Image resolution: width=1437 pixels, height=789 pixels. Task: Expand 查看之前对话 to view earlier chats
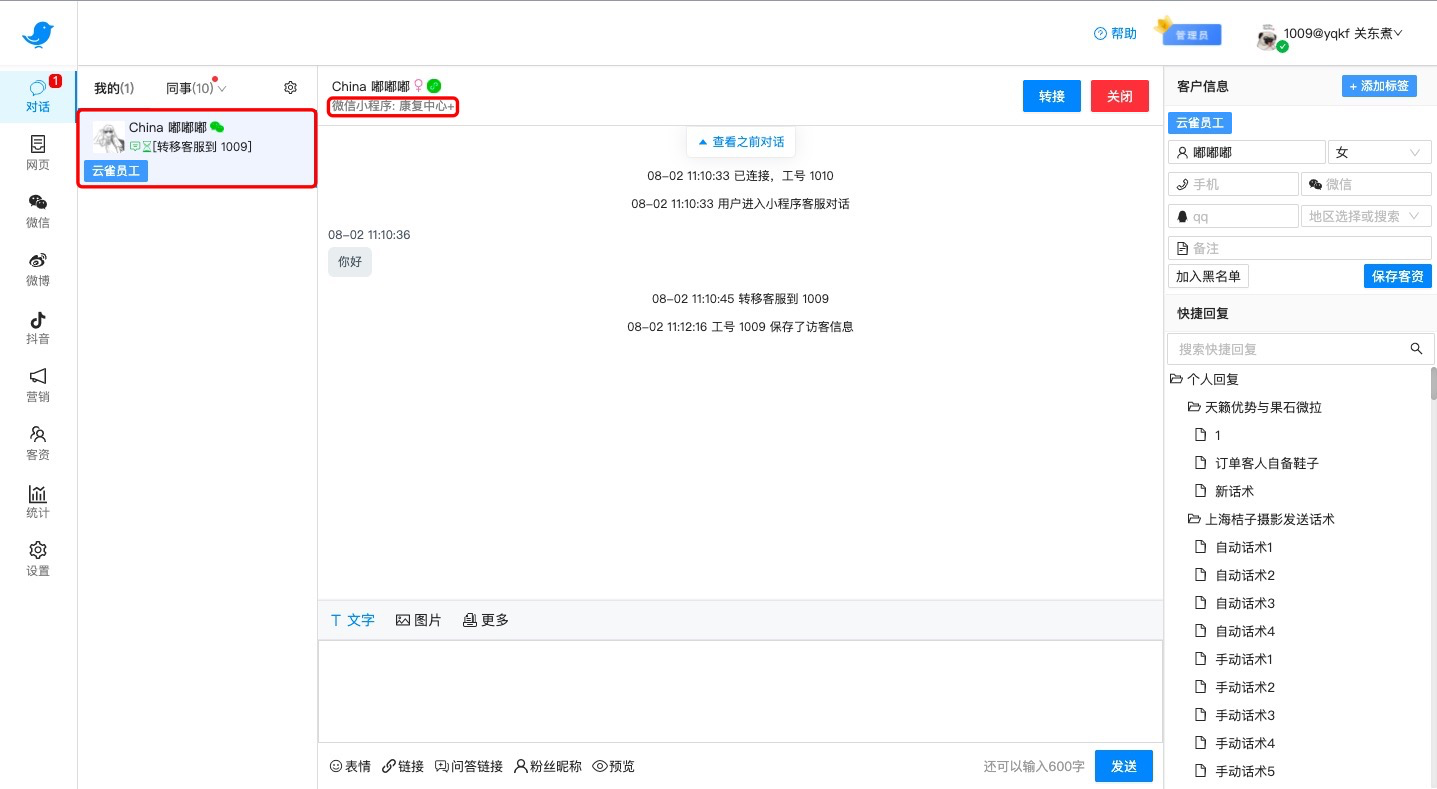tap(740, 141)
